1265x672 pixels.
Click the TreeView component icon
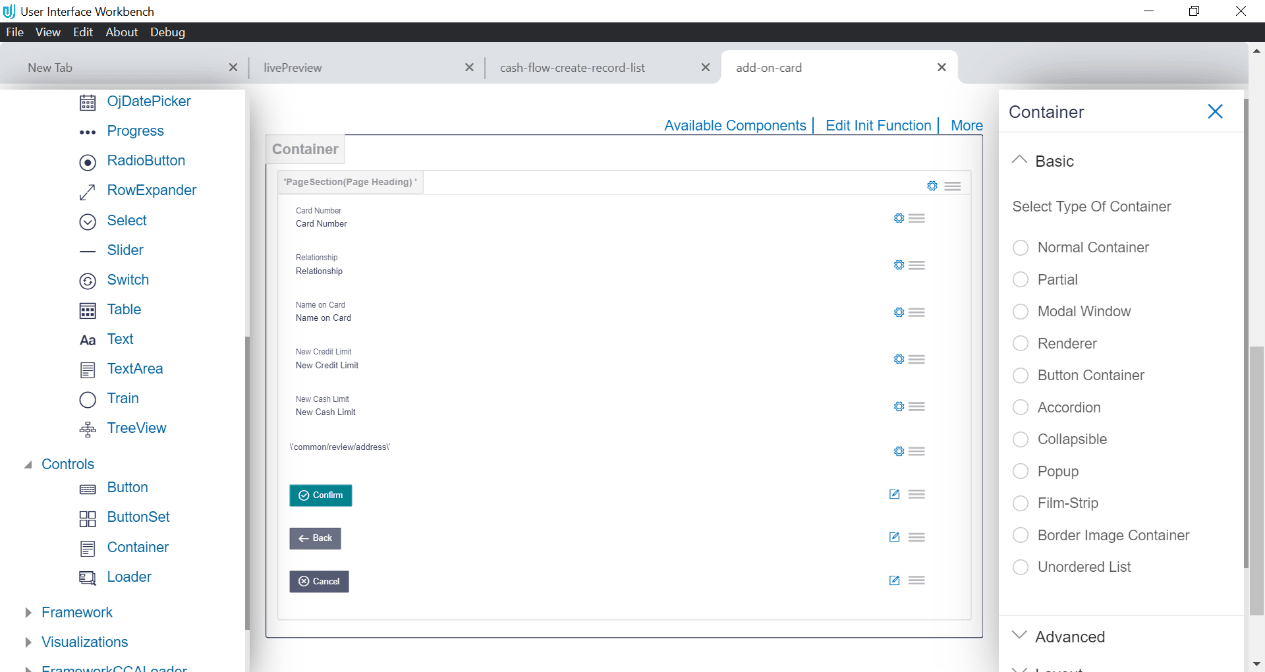(x=87, y=428)
